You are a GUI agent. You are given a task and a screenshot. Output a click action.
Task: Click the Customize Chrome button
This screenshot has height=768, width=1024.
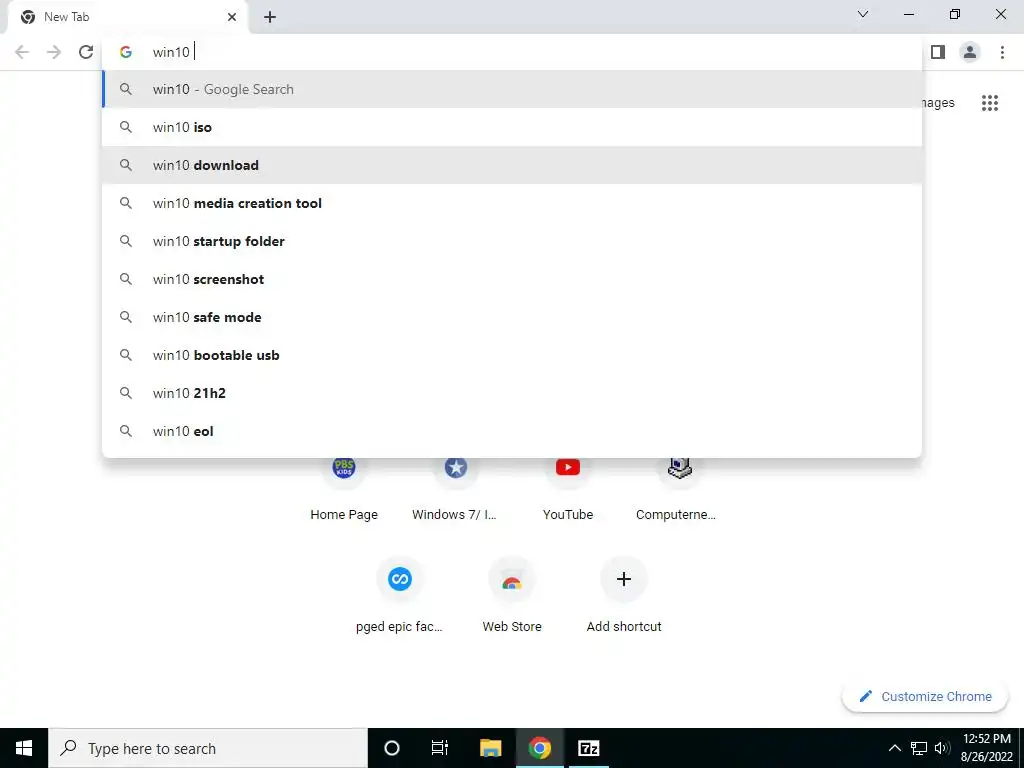tap(925, 696)
